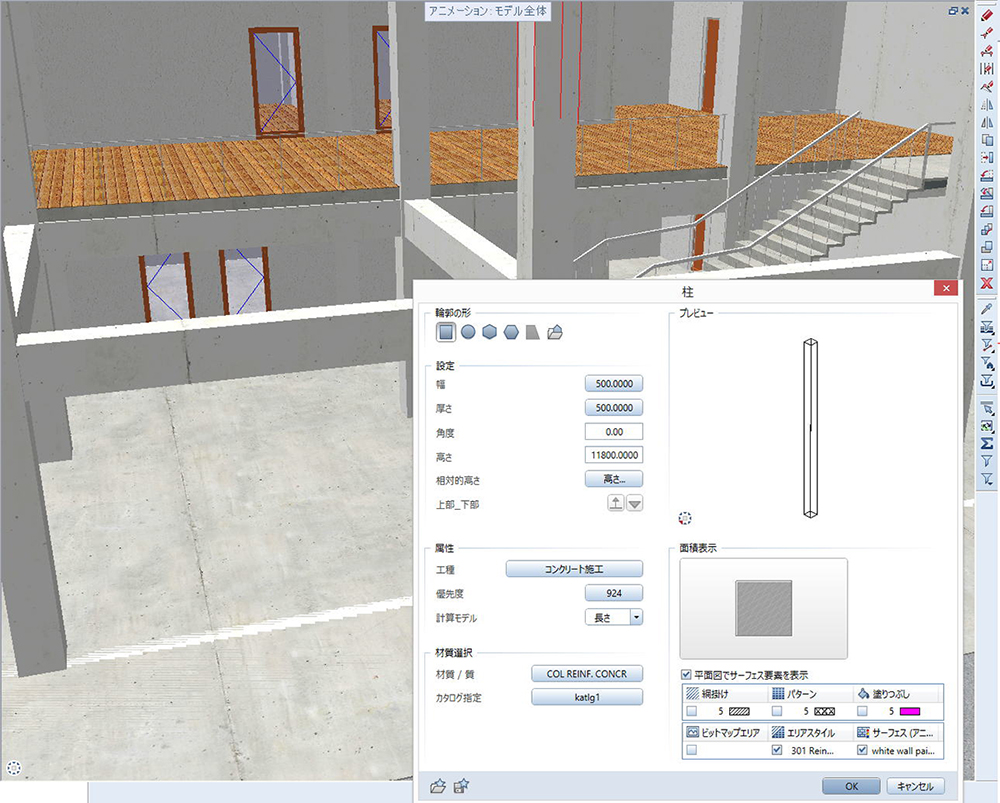Screen dimensions: 1000x803
Task: Click the Sigma sum tool in right toolbar
Action: point(987,443)
